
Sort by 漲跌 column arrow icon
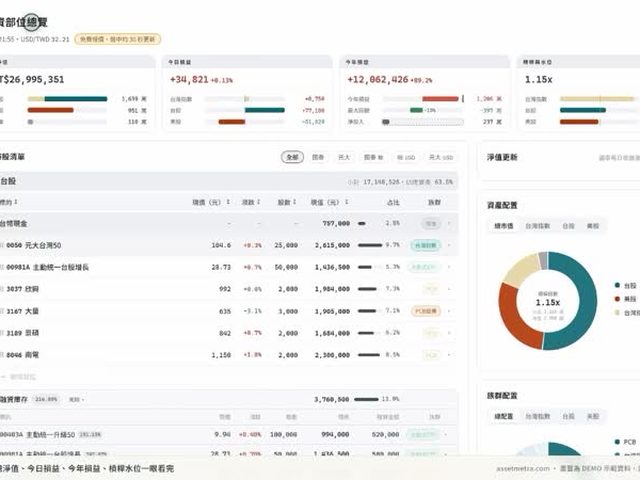259,202
